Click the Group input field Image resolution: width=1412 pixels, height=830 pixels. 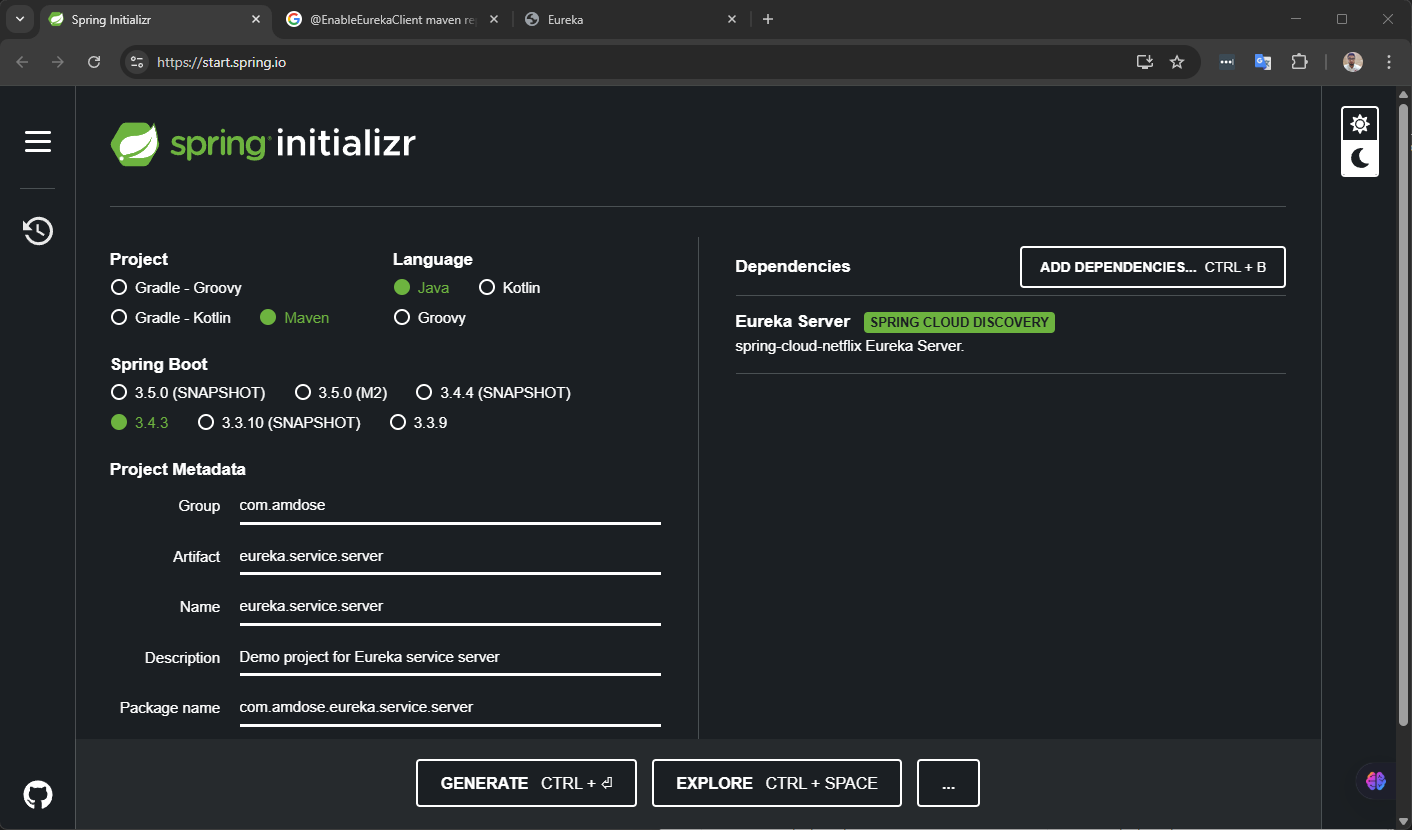tap(450, 506)
